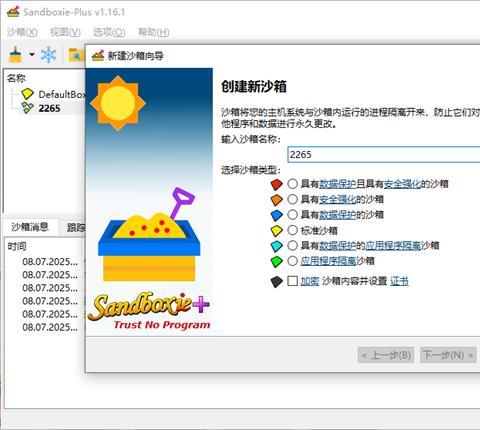Click the yellow 标准沙箱 box icon
Image resolution: width=480 pixels, height=430 pixels.
tap(277, 230)
